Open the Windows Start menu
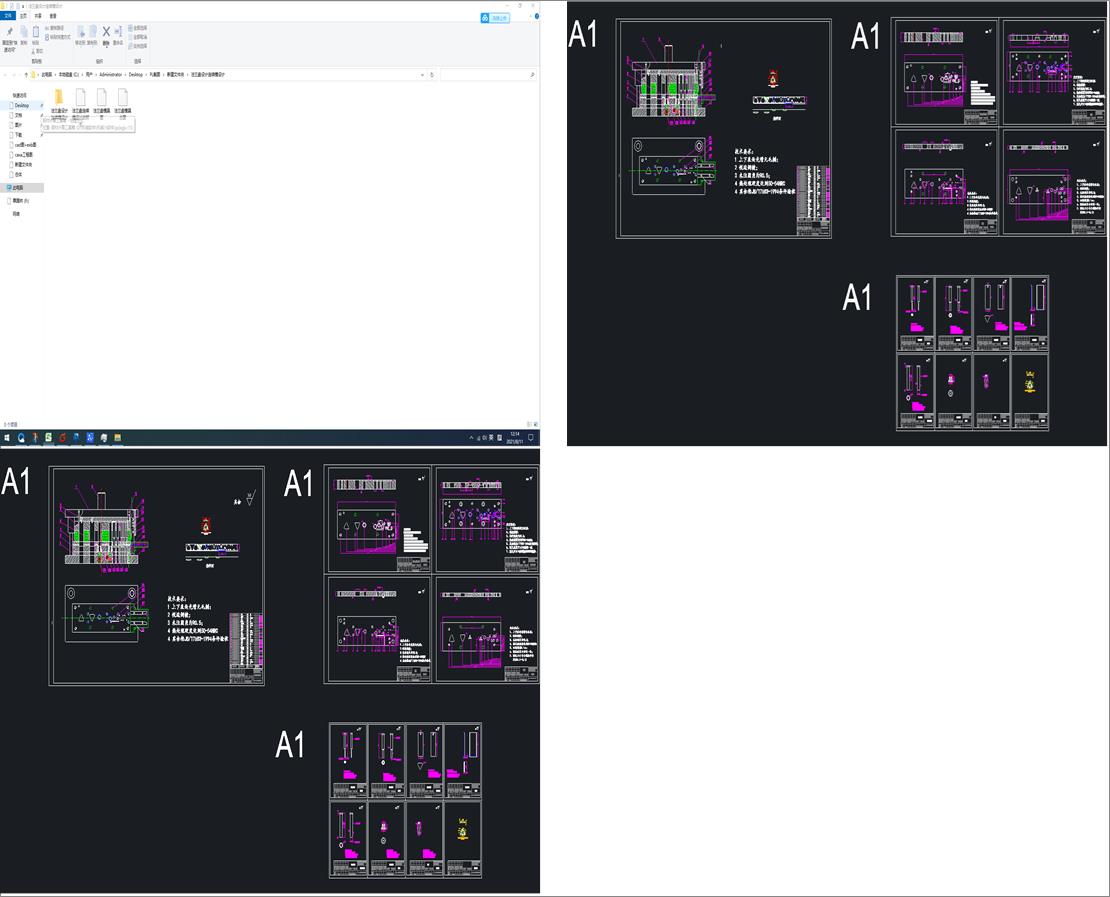 [6, 438]
